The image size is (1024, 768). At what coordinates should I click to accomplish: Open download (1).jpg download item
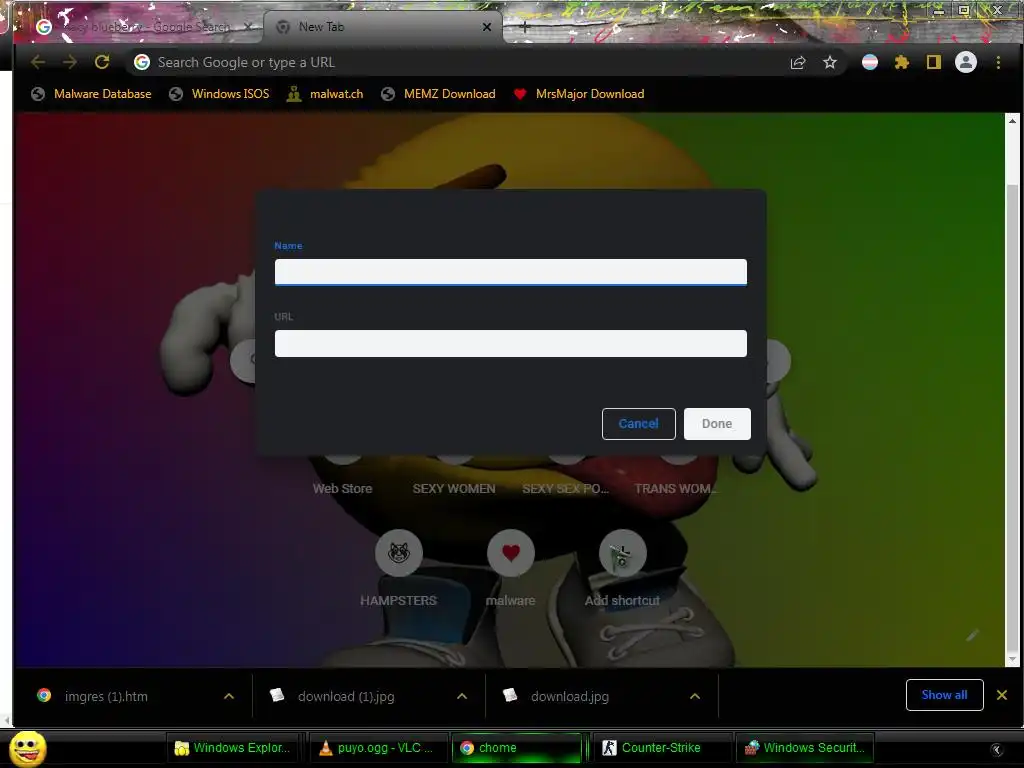click(345, 696)
